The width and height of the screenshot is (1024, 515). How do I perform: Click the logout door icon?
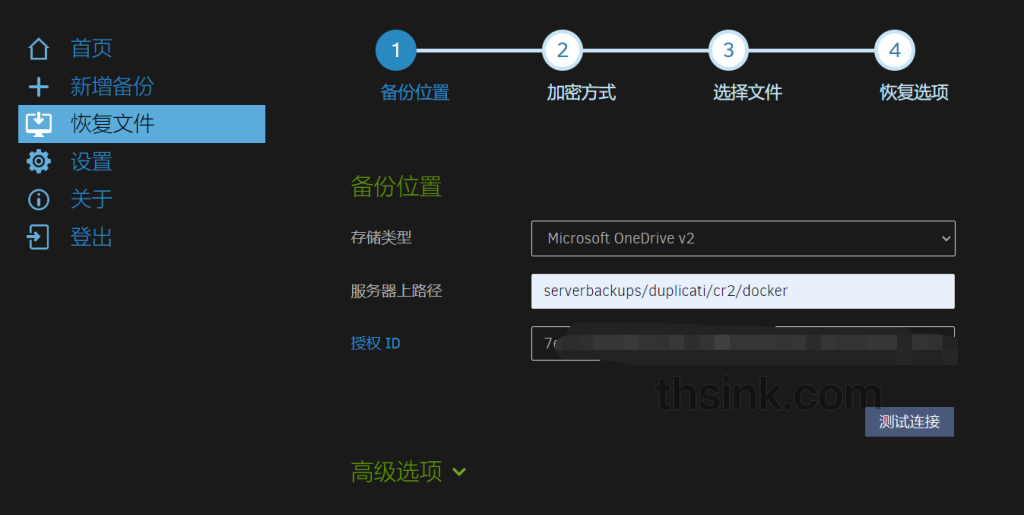38,237
